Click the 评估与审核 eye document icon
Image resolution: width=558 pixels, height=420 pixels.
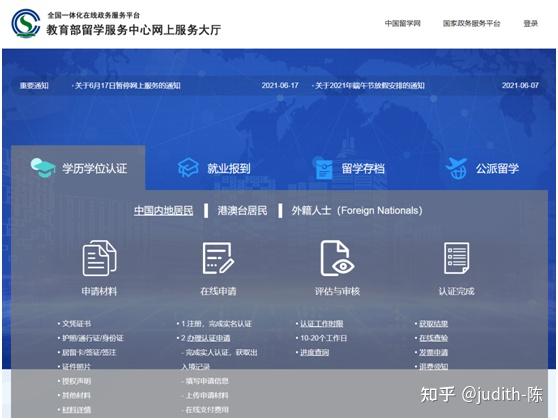pyautogui.click(x=337, y=258)
